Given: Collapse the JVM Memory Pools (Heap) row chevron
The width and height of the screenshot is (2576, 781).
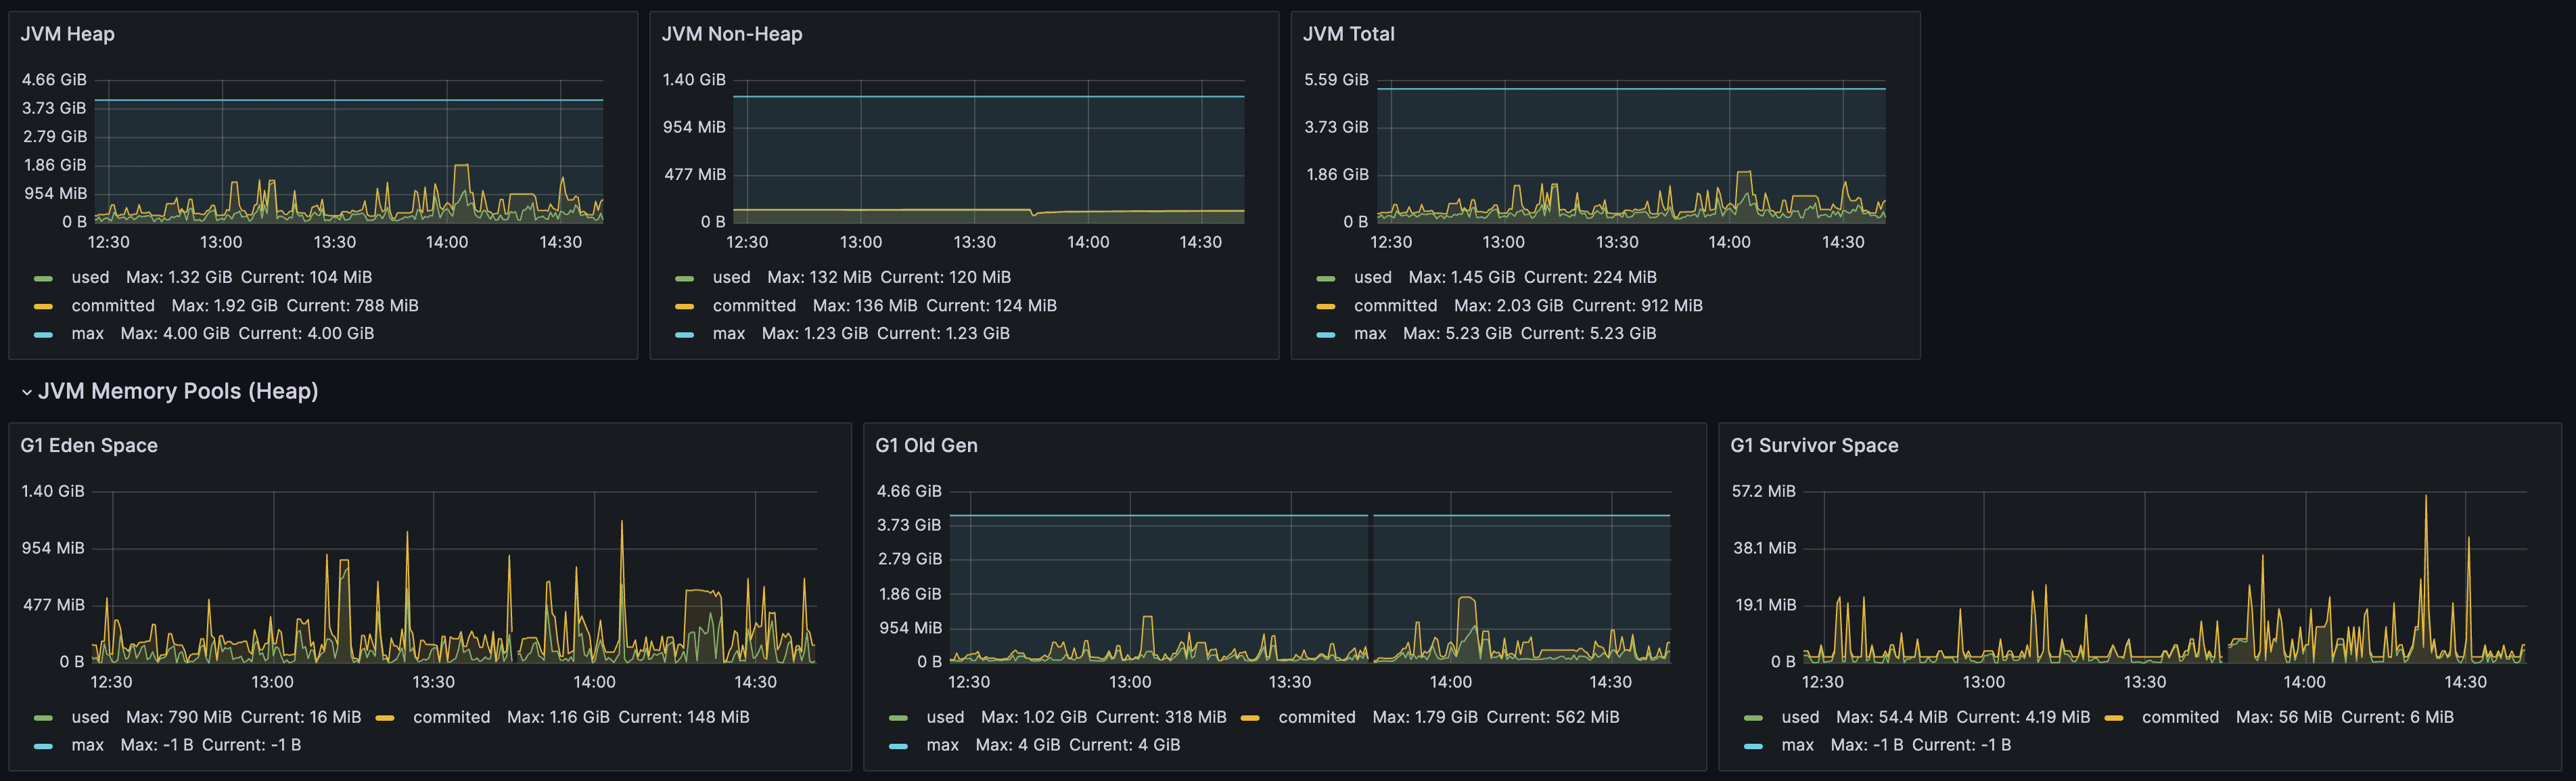Looking at the screenshot, I should click(x=26, y=392).
